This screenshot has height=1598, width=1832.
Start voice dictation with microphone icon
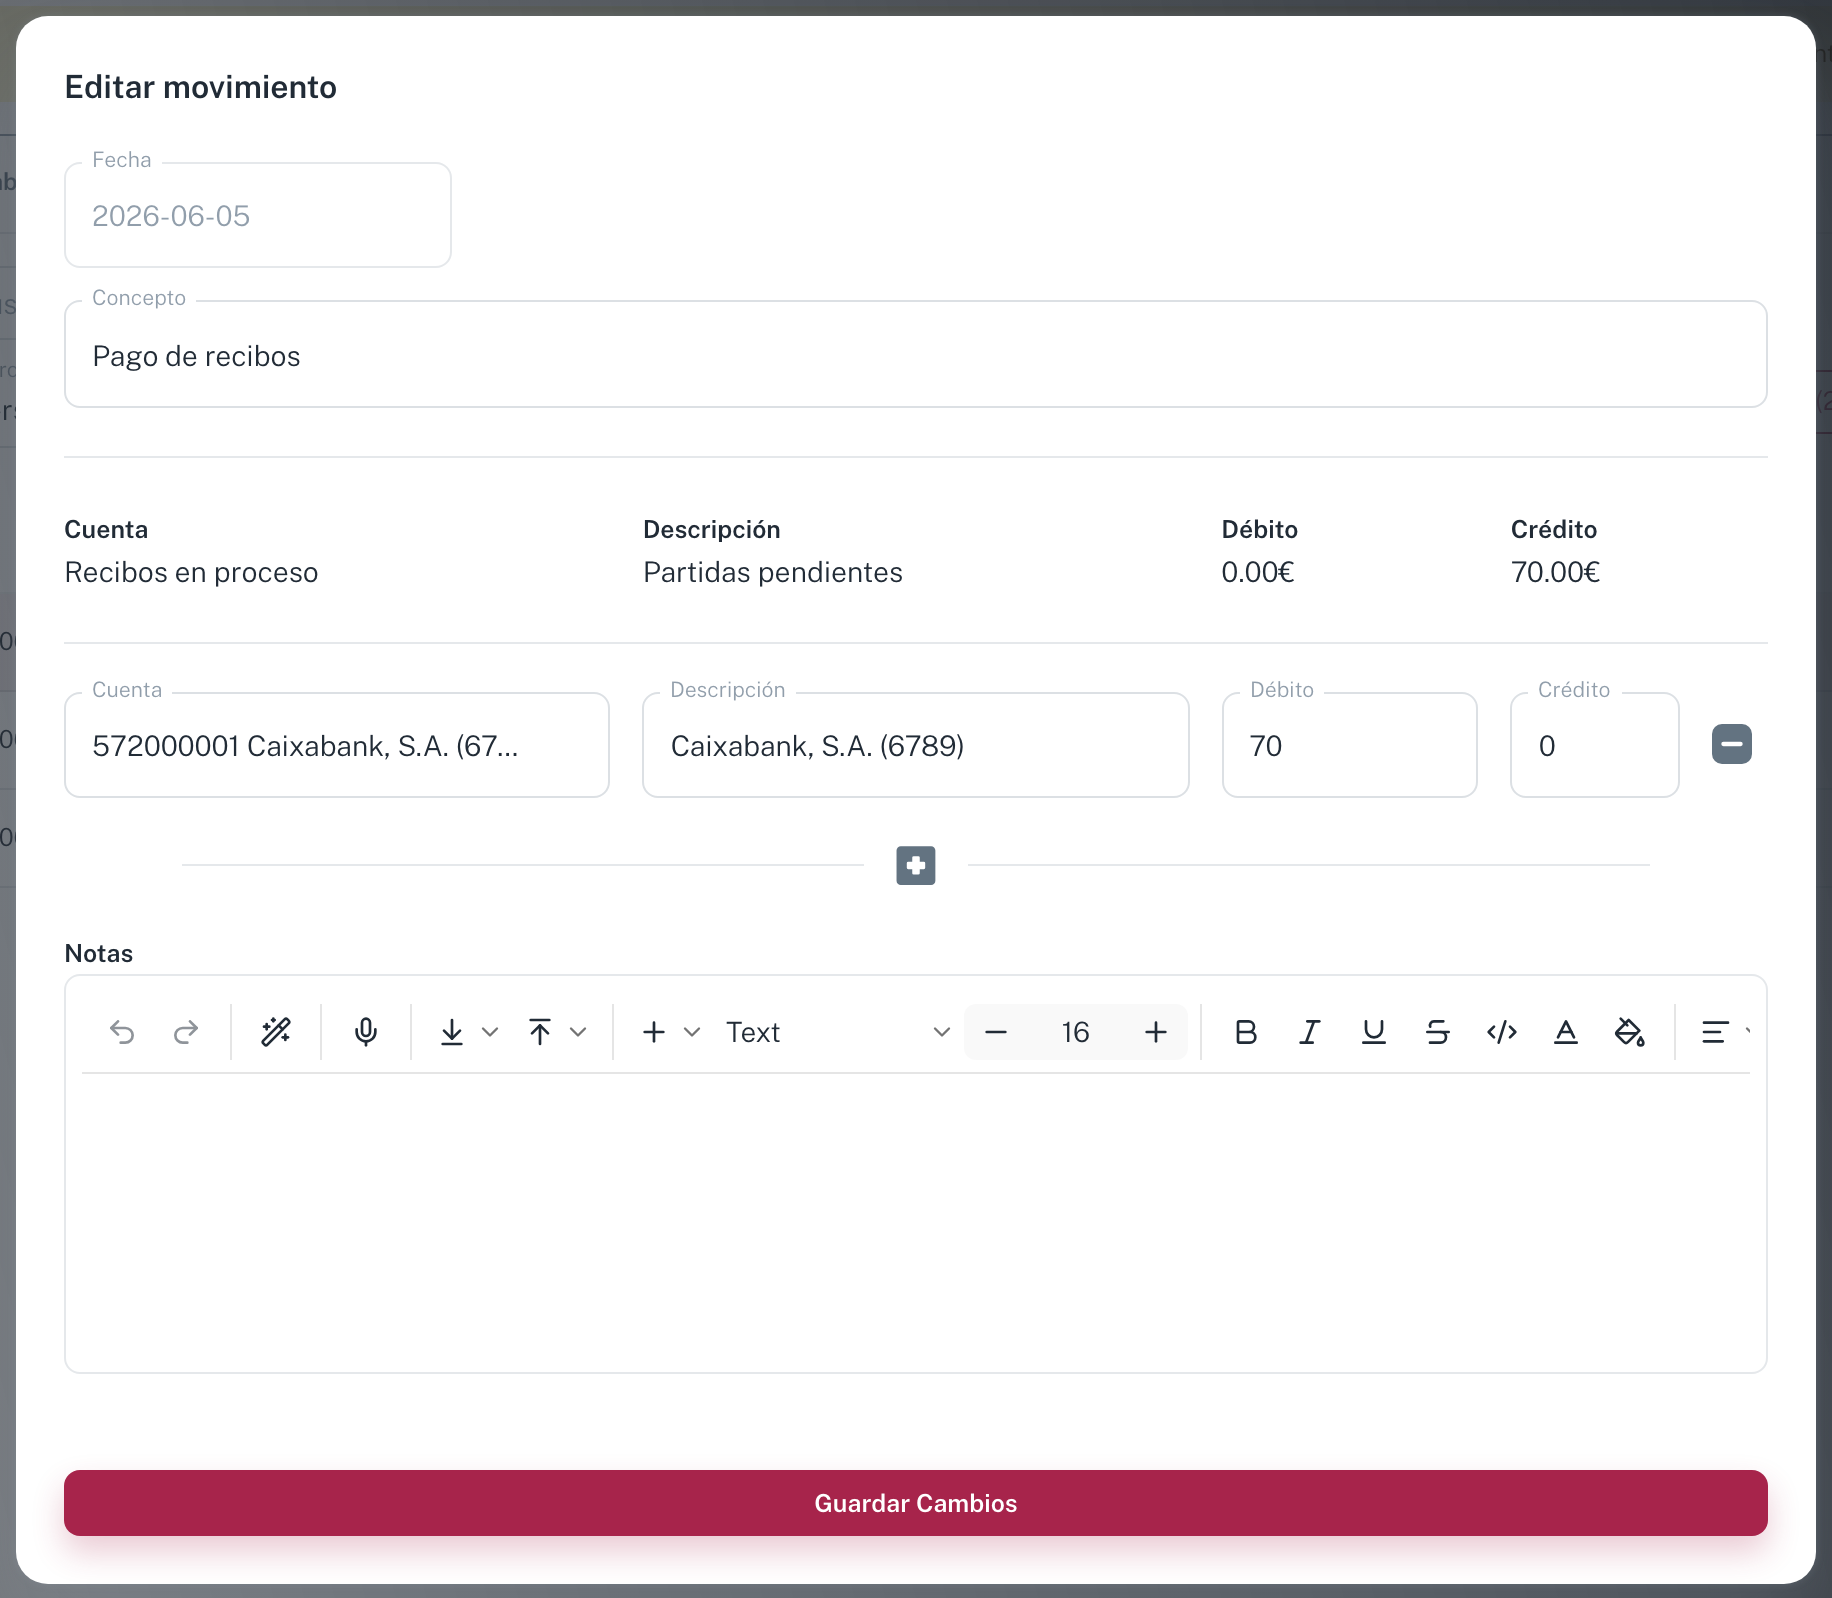tap(366, 1032)
